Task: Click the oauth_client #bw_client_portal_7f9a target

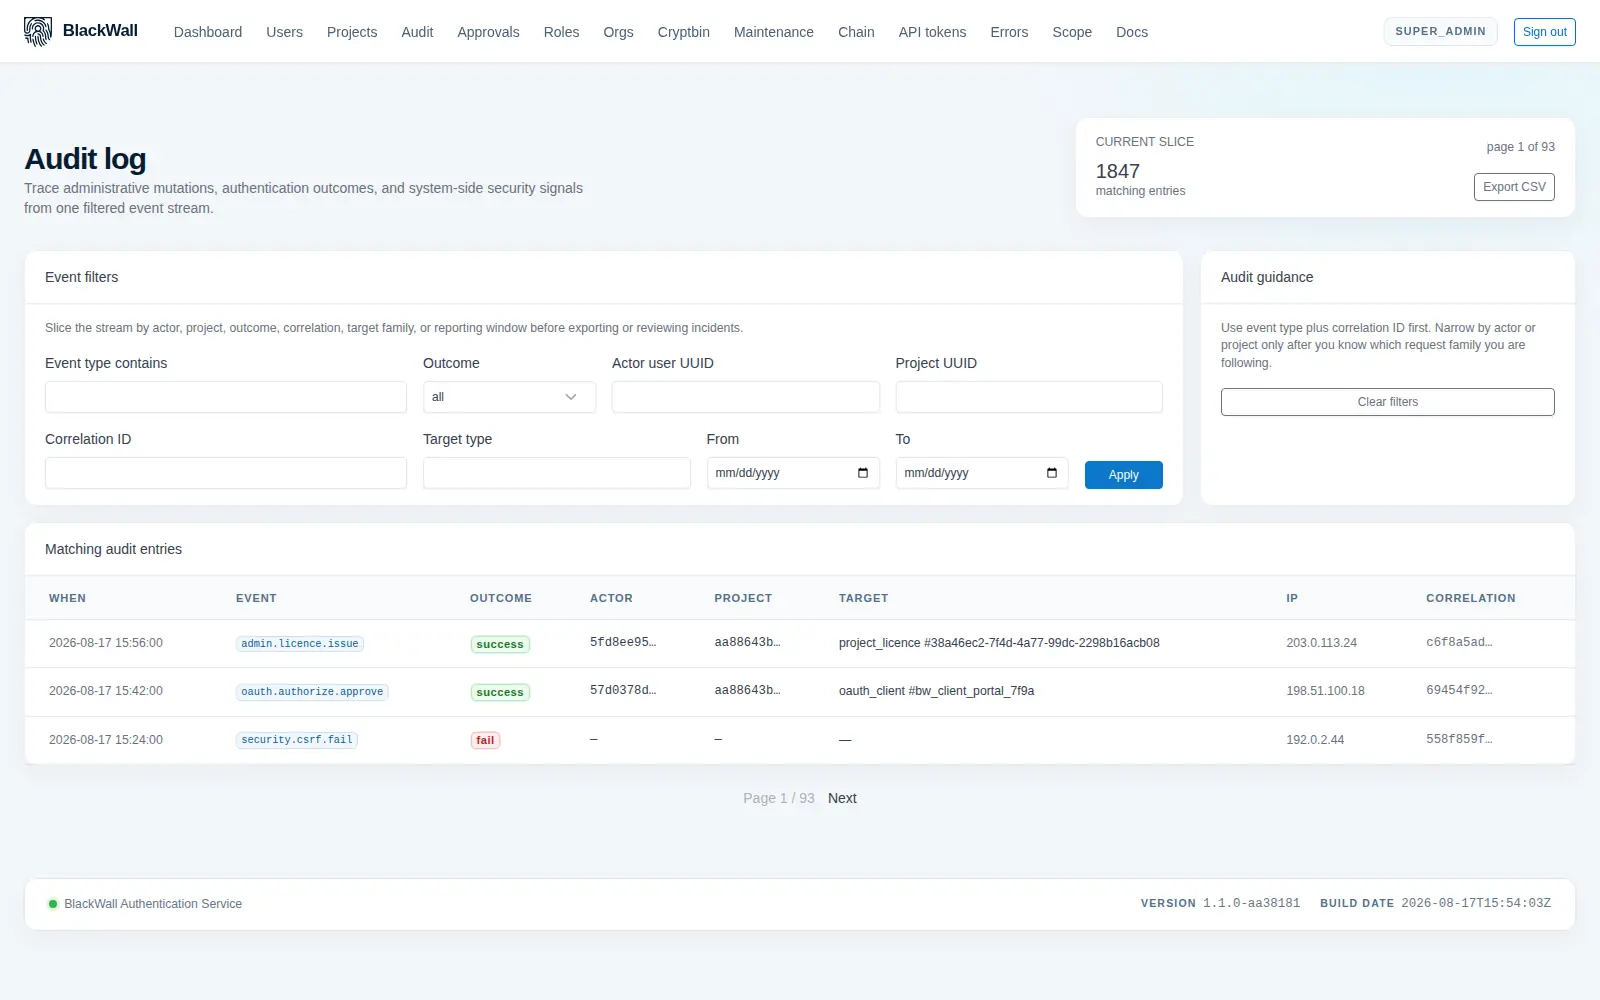Action: (936, 691)
